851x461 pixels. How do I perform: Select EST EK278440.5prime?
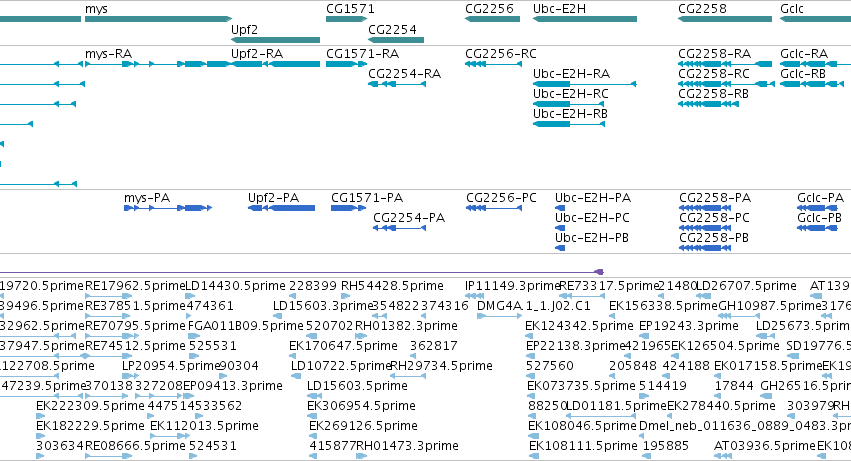click(721, 406)
